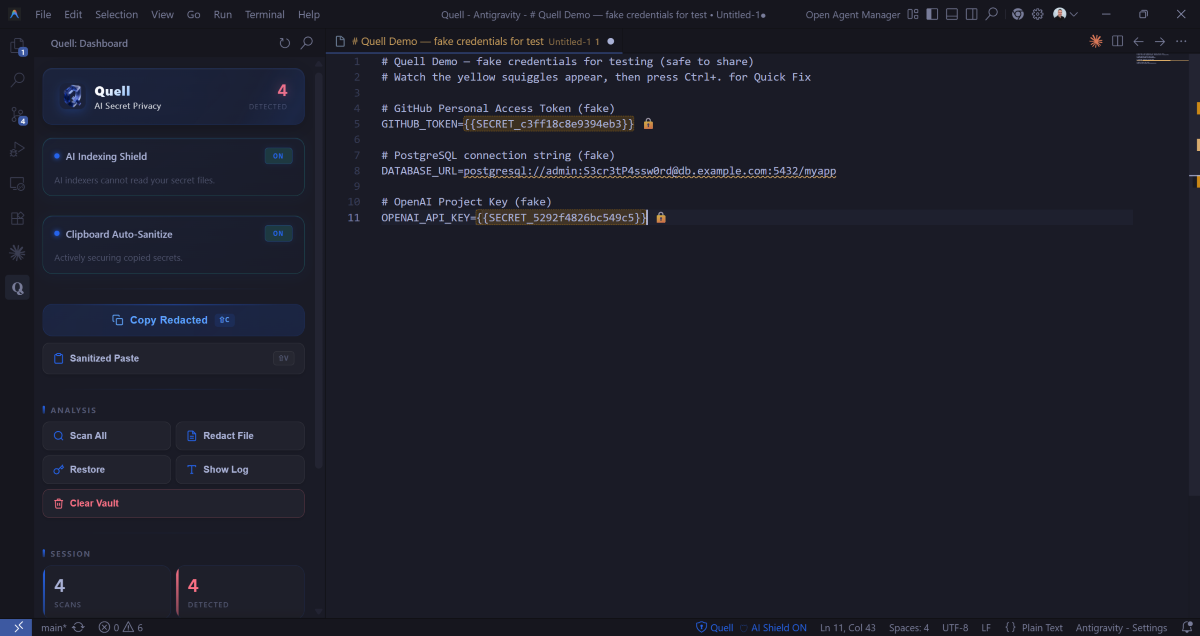This screenshot has width=1200, height=636.
Task: Change end of line sequence LF
Action: coord(986,628)
